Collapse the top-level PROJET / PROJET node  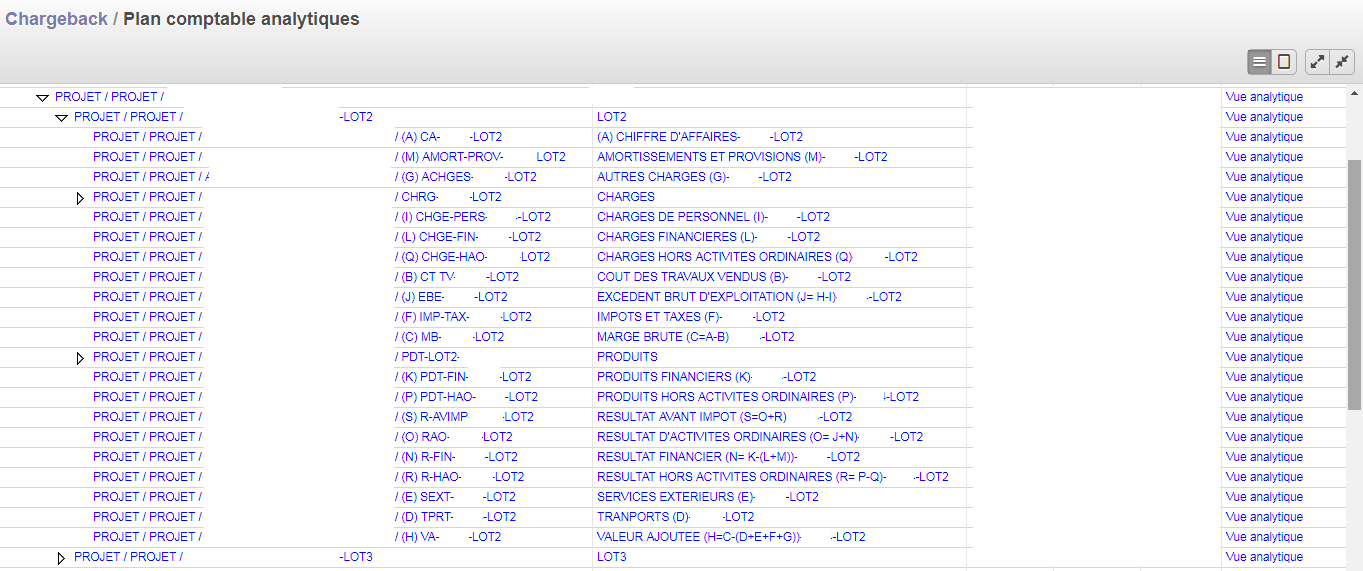pyautogui.click(x=42, y=98)
